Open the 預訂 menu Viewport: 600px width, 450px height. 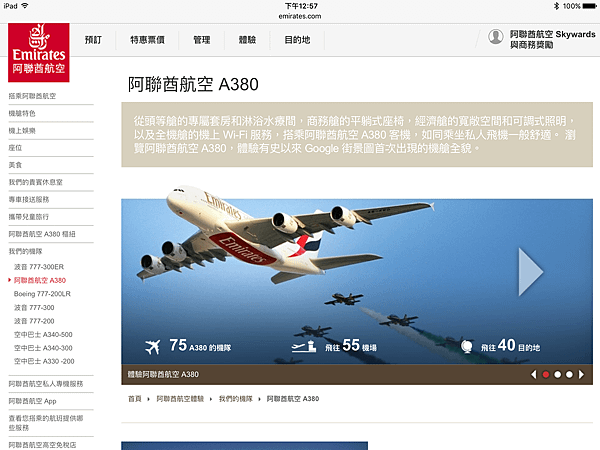click(93, 40)
